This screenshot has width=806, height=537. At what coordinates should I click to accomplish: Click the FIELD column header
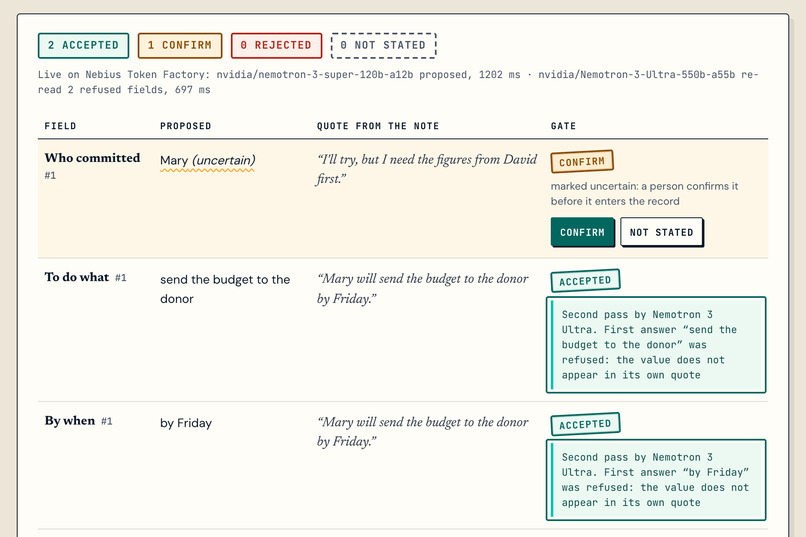60,126
